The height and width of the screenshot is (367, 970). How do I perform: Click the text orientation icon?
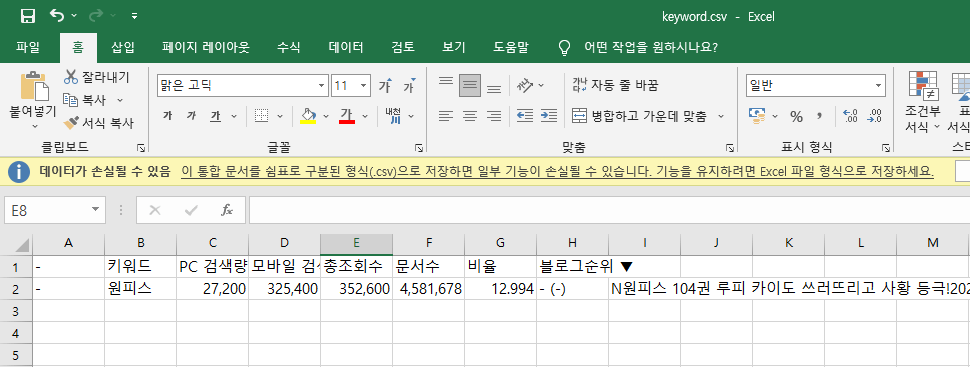525,85
